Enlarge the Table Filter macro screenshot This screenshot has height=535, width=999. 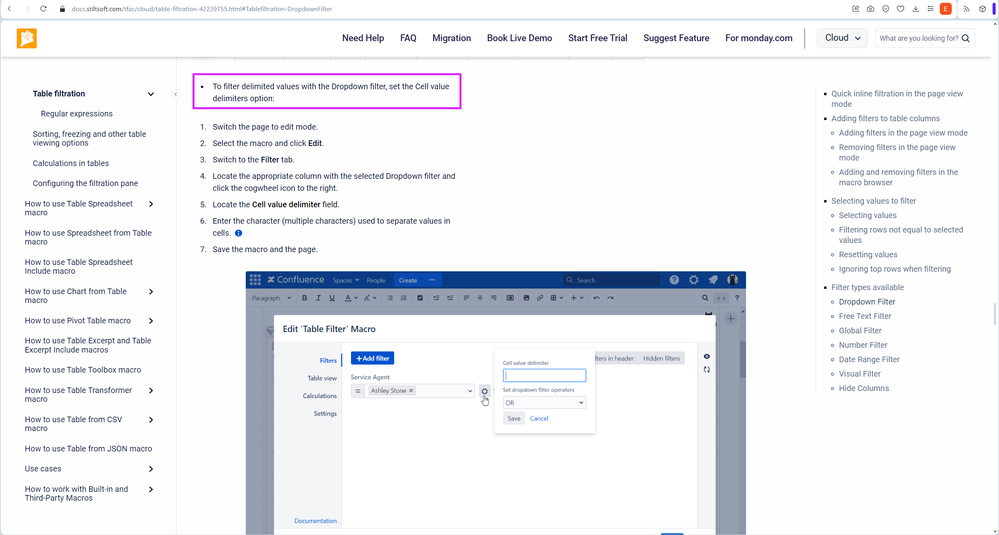[496, 403]
